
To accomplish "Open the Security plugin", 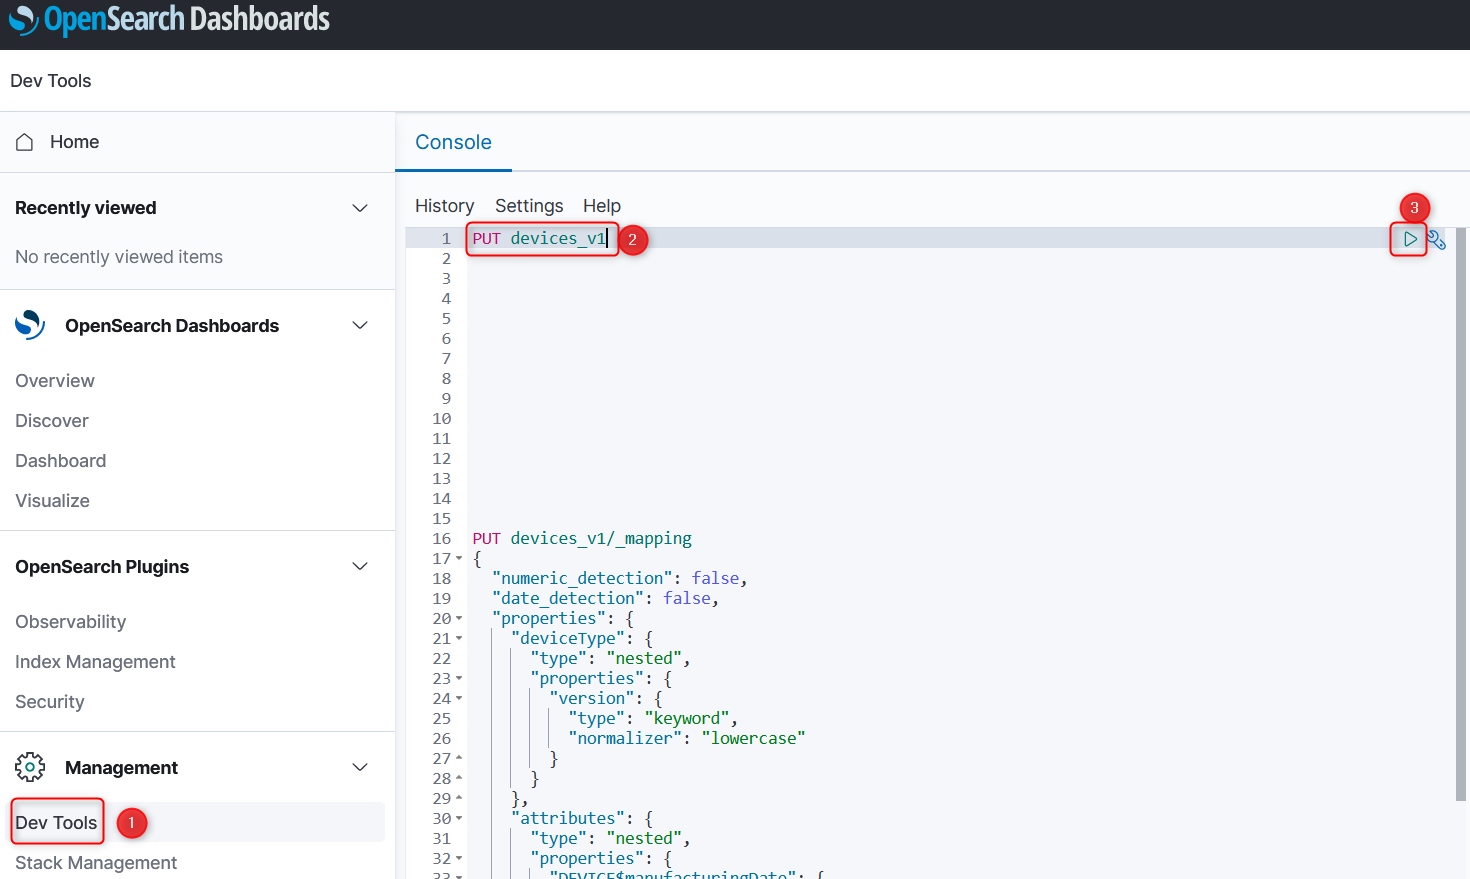I will 50,702.
